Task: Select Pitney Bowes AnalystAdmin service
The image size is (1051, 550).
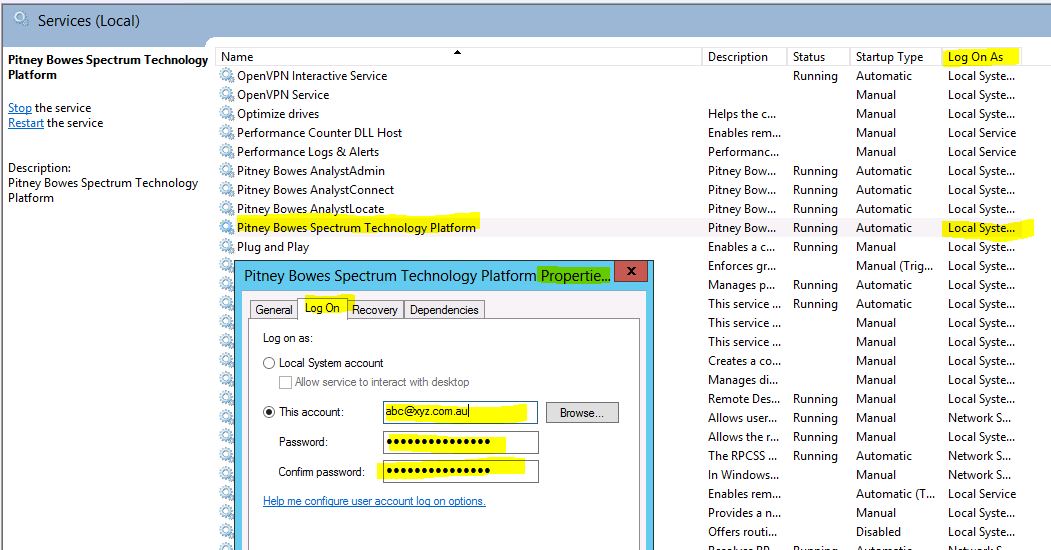Action: (x=620, y=170)
